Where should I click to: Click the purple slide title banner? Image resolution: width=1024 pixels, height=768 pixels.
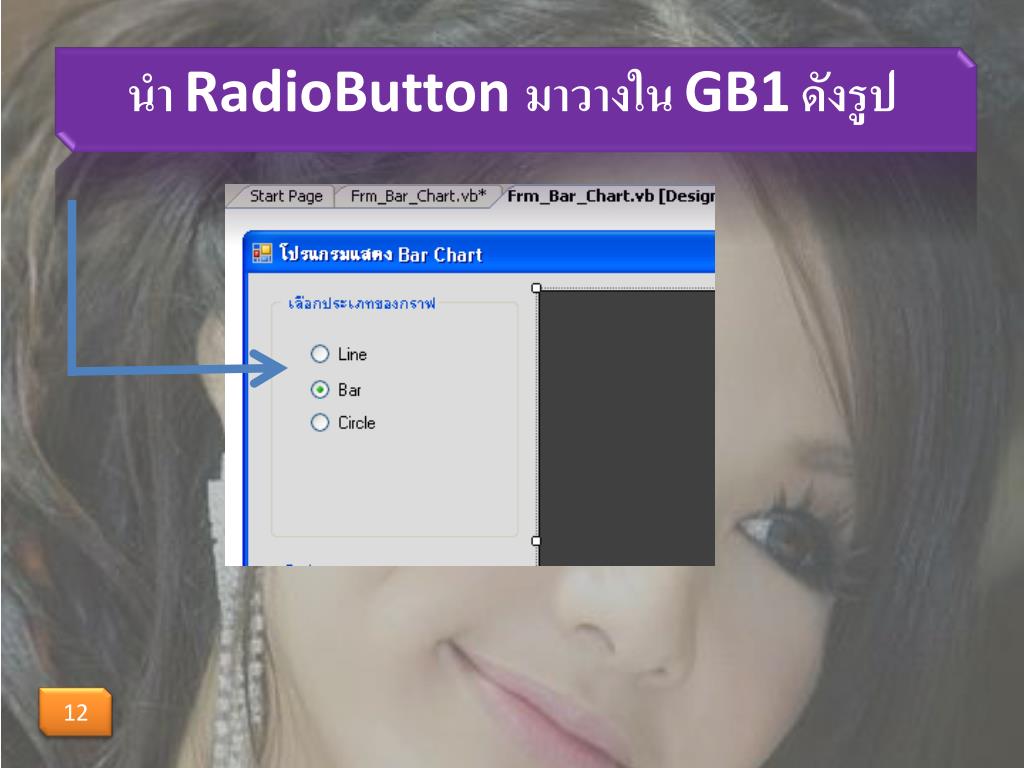(515, 99)
